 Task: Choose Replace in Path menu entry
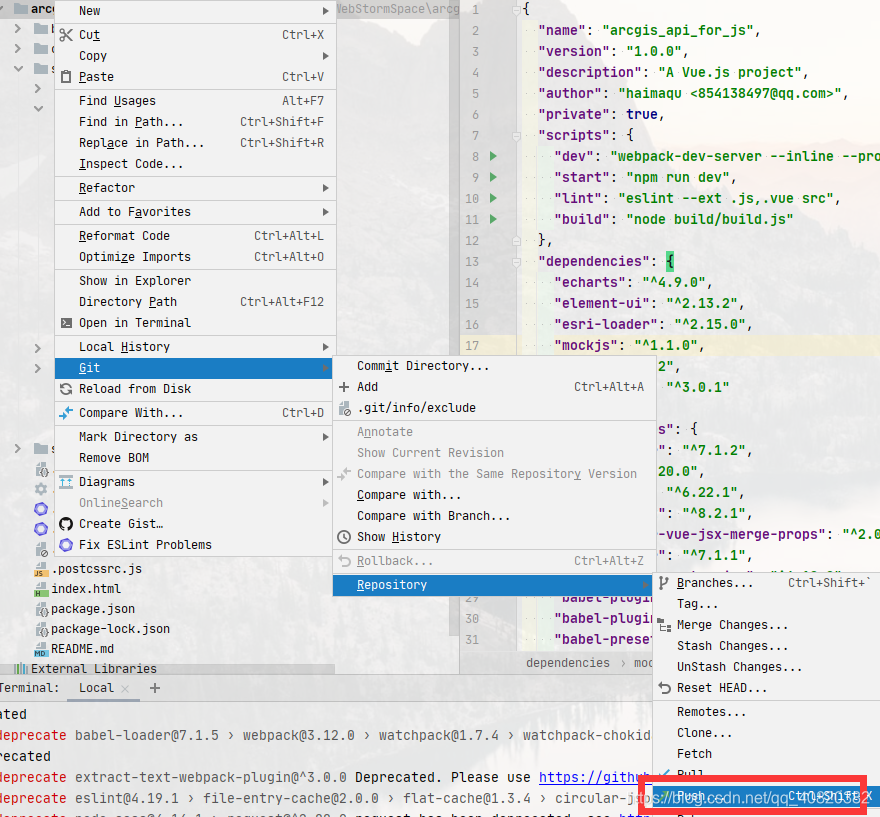(195, 143)
